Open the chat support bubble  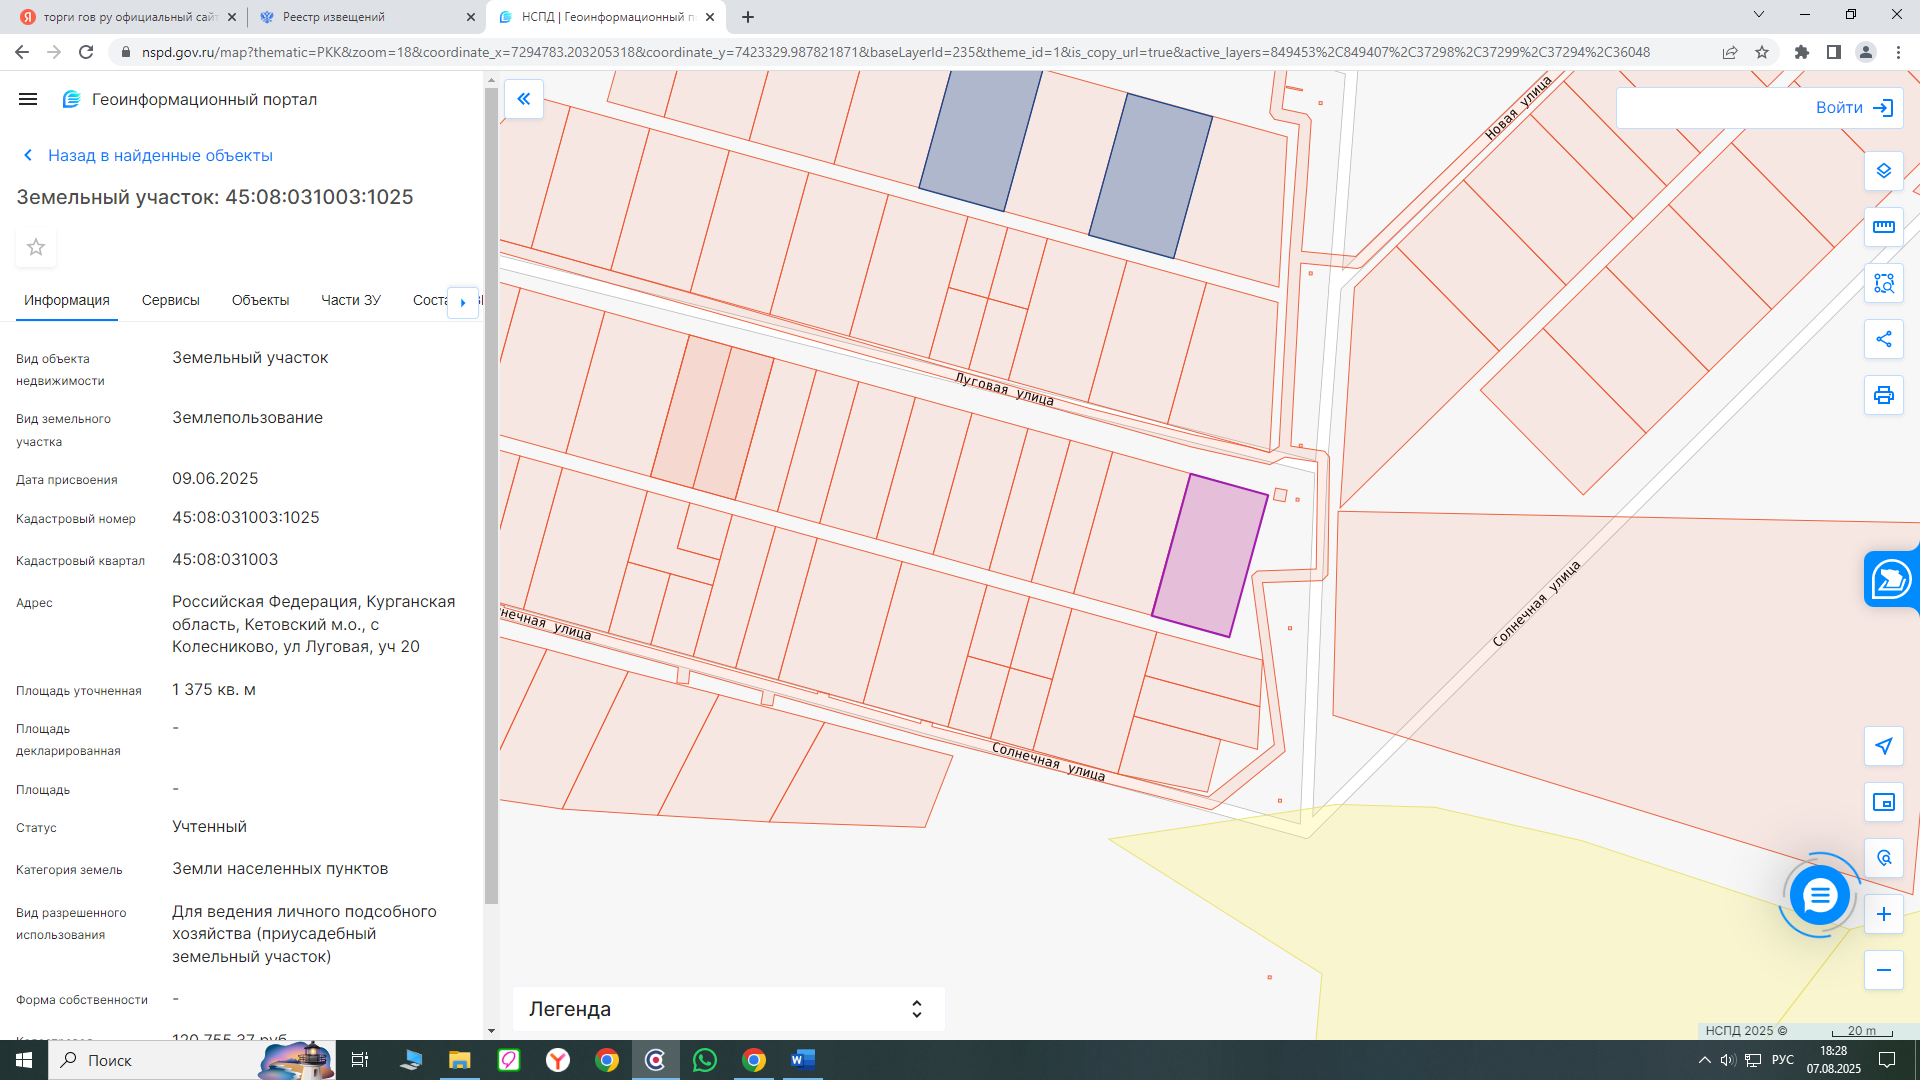click(1819, 895)
